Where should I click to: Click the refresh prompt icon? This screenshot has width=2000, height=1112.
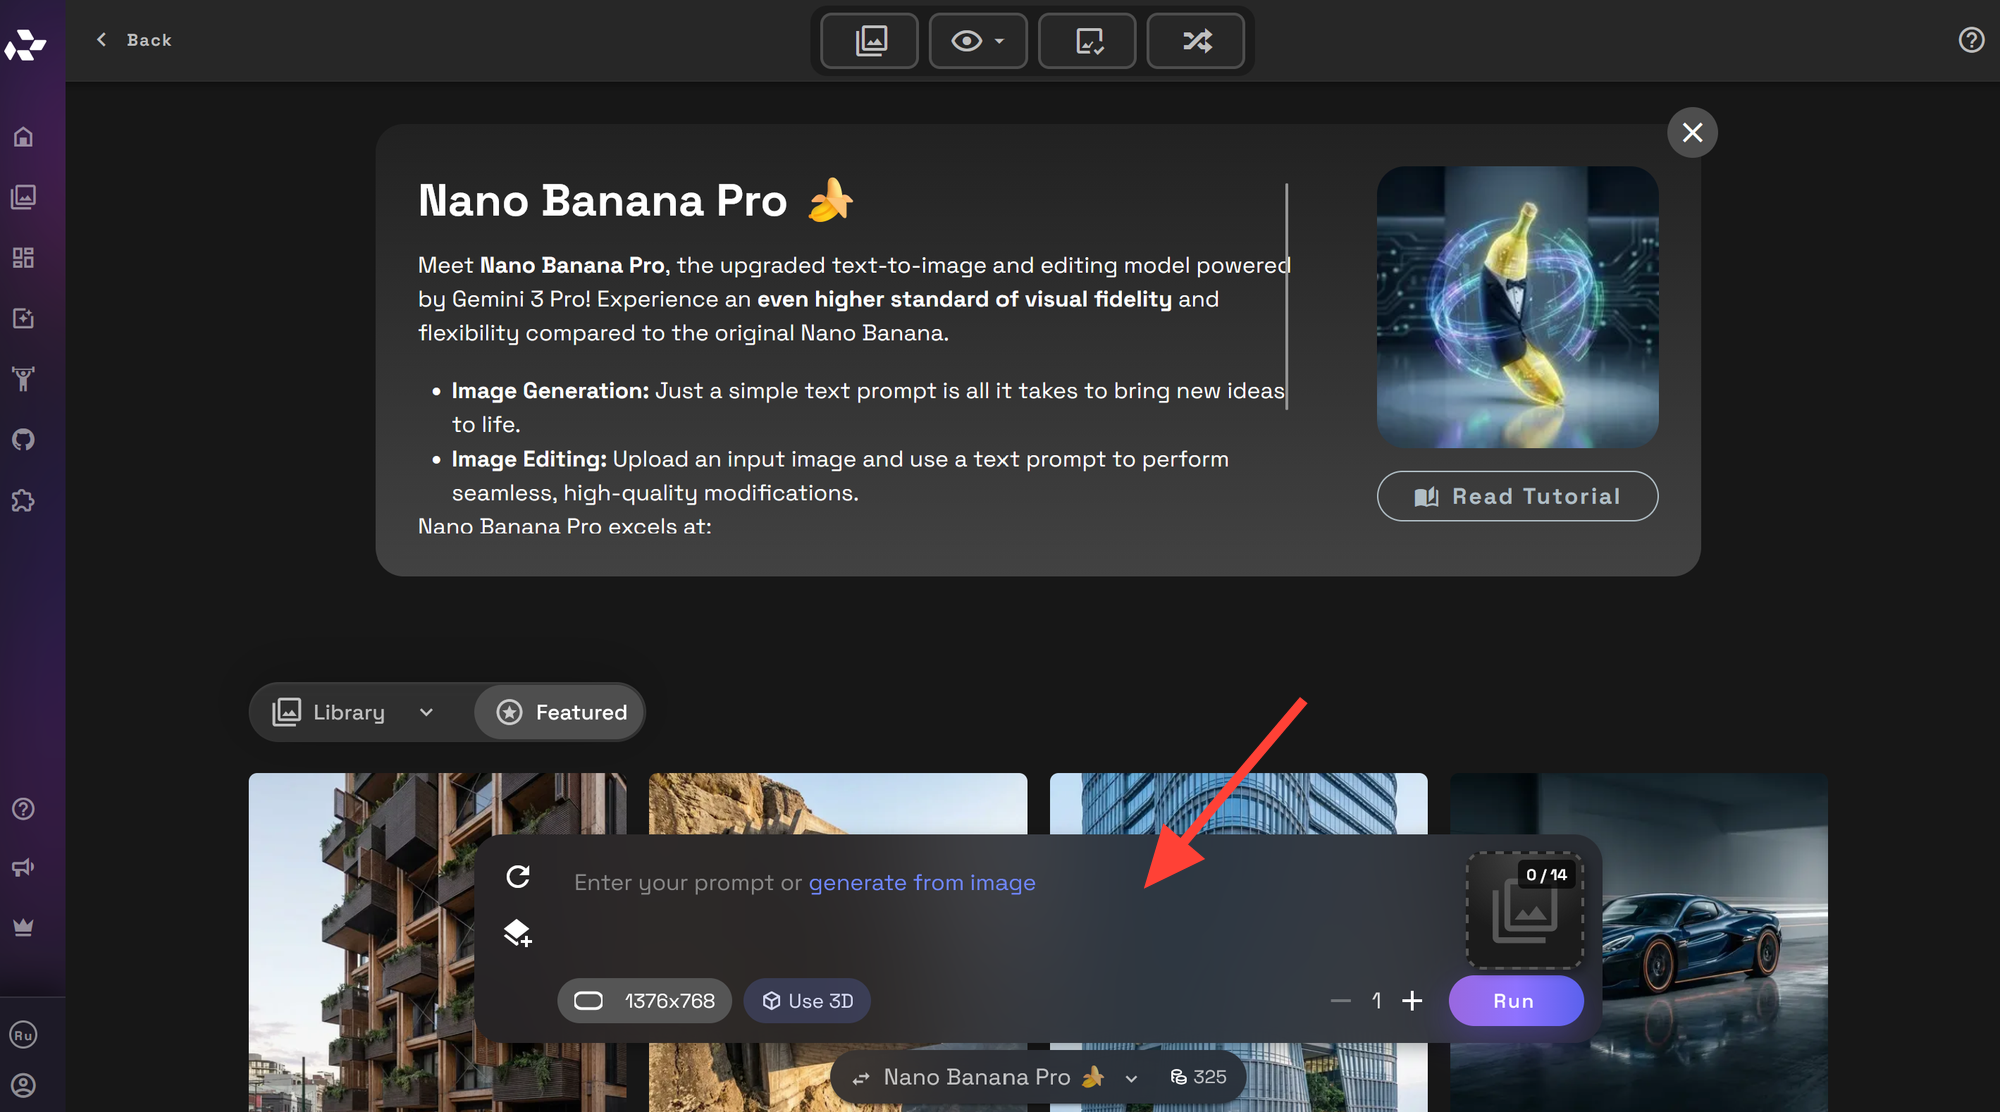tap(518, 877)
